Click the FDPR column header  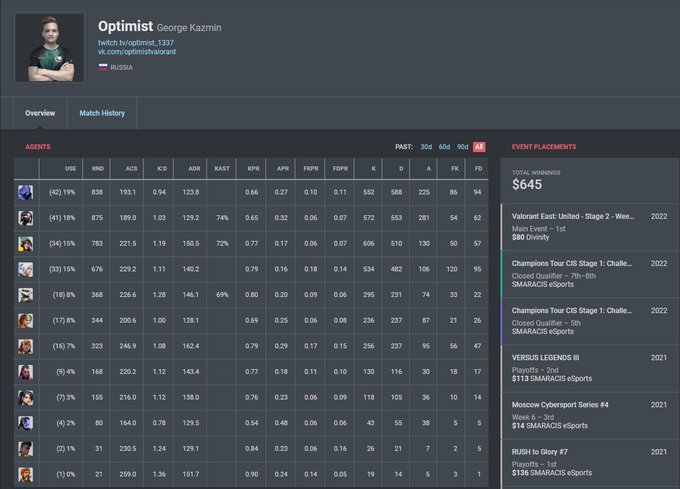[x=340, y=169]
